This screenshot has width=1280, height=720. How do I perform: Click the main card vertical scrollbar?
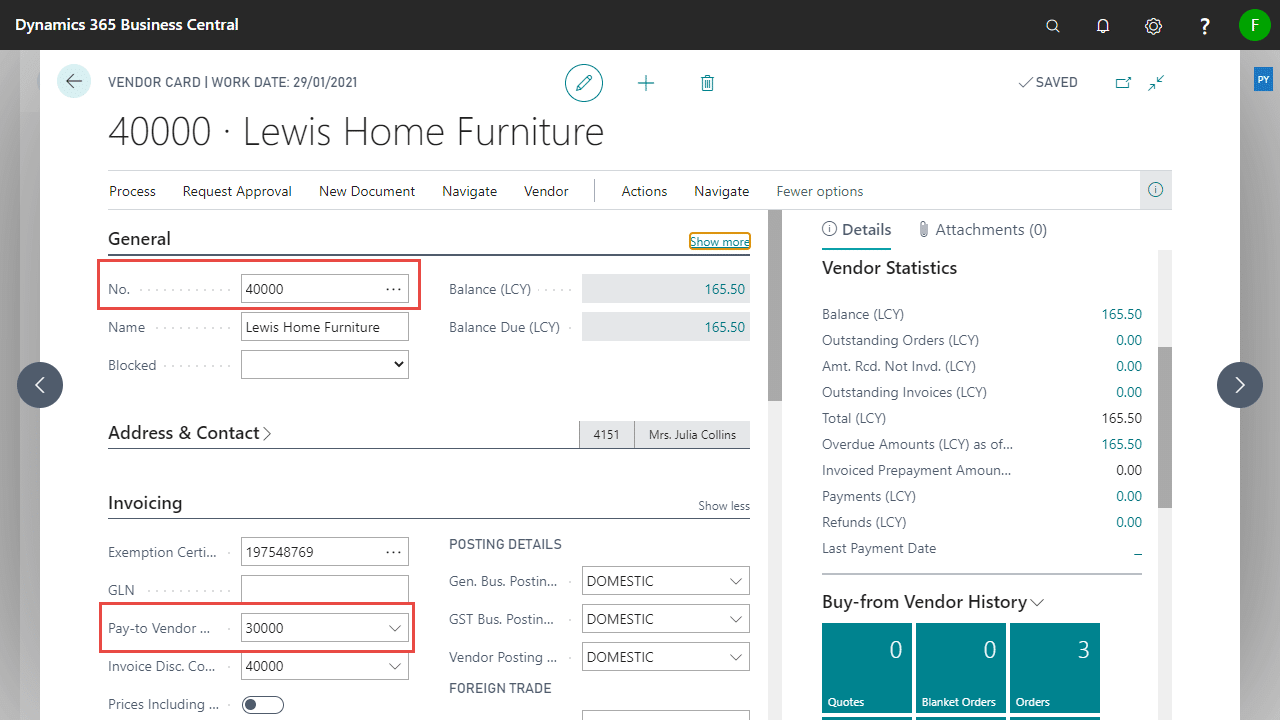click(x=774, y=305)
